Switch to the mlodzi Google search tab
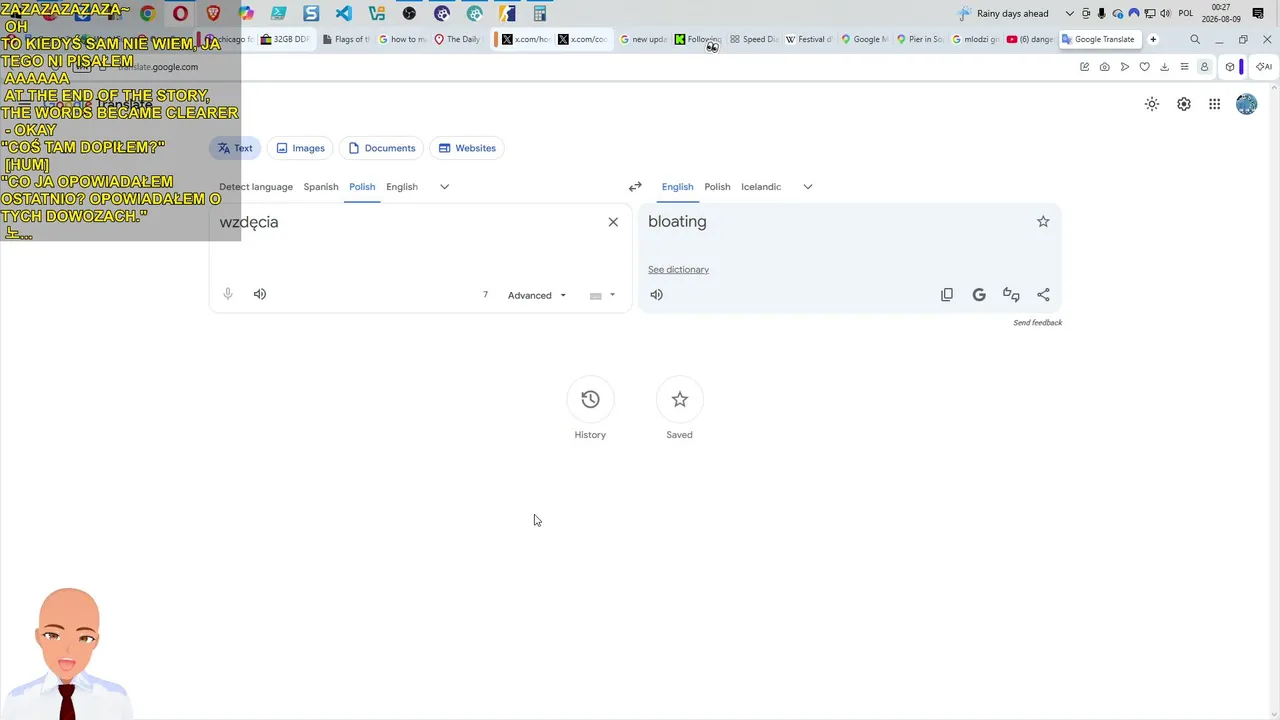This screenshot has height=720, width=1280. point(977,40)
